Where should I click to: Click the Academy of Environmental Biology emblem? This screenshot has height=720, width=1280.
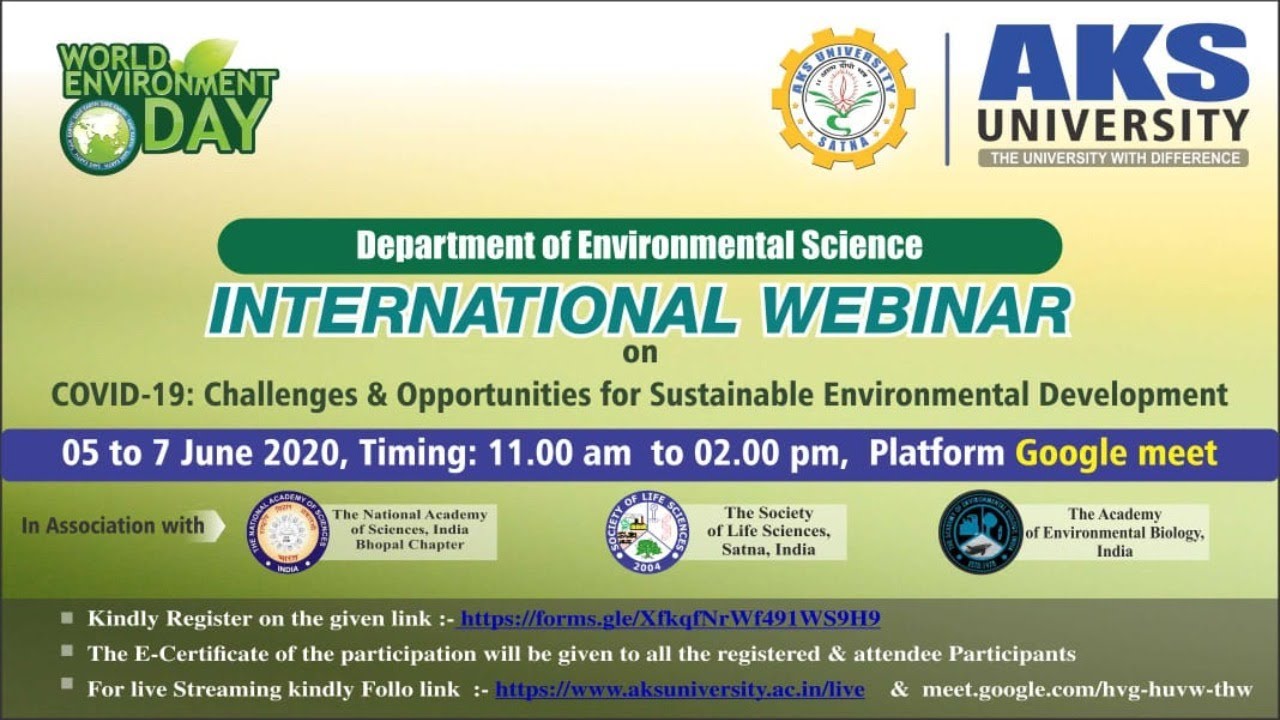(980, 532)
